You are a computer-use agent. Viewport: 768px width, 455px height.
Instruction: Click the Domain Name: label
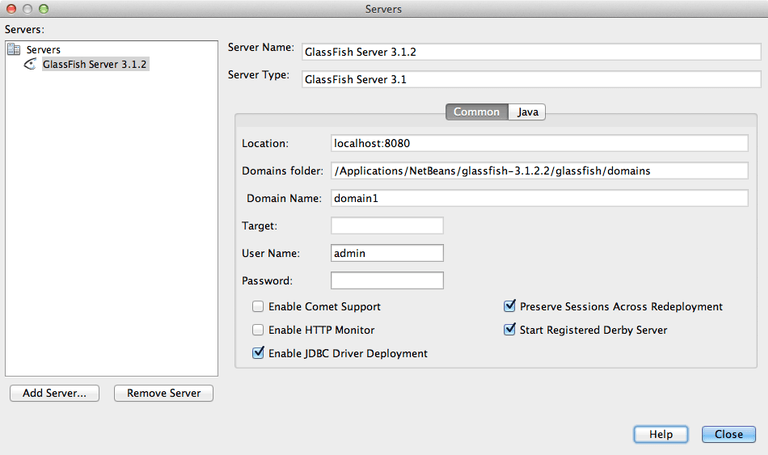tap(284, 198)
